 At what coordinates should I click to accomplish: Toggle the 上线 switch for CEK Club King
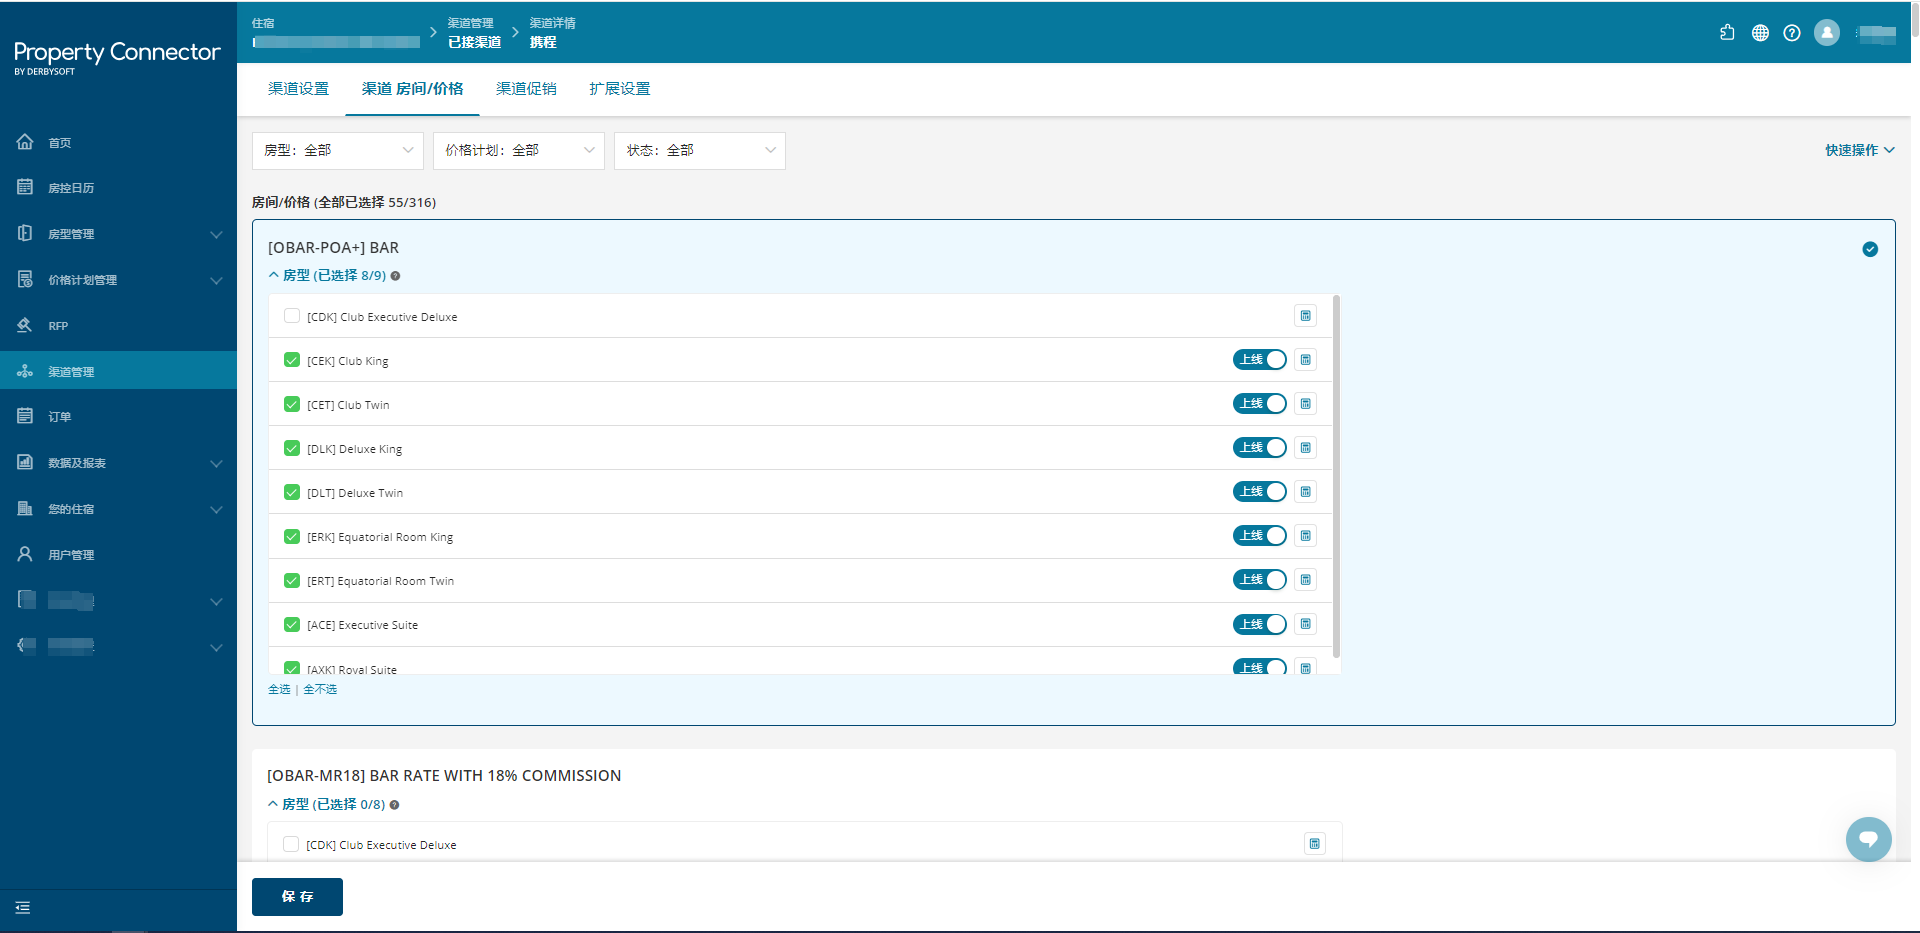1259,360
